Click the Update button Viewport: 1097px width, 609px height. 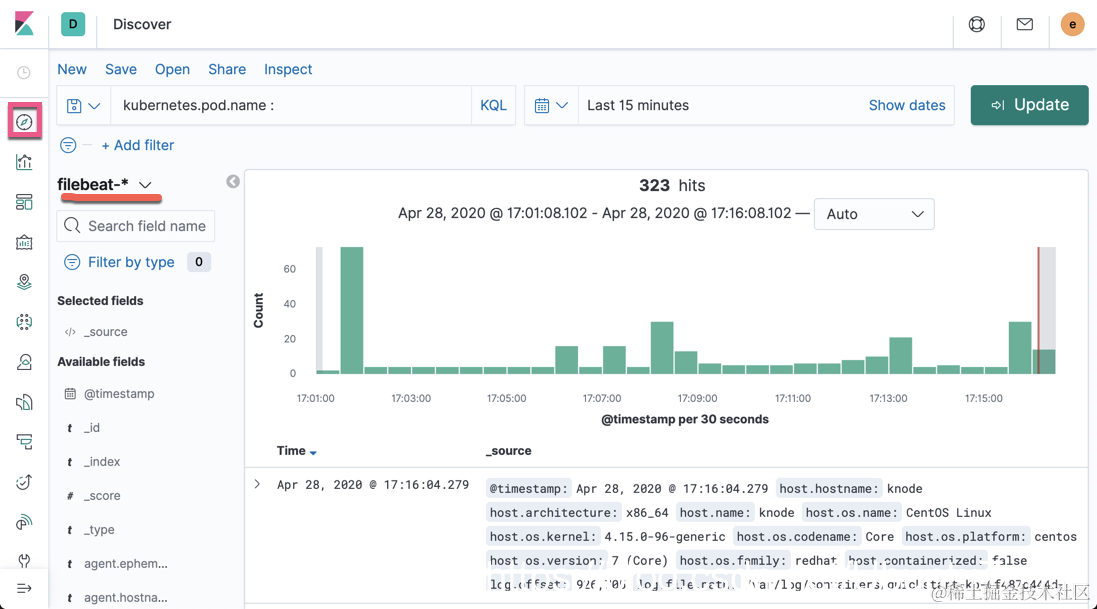click(x=1029, y=105)
